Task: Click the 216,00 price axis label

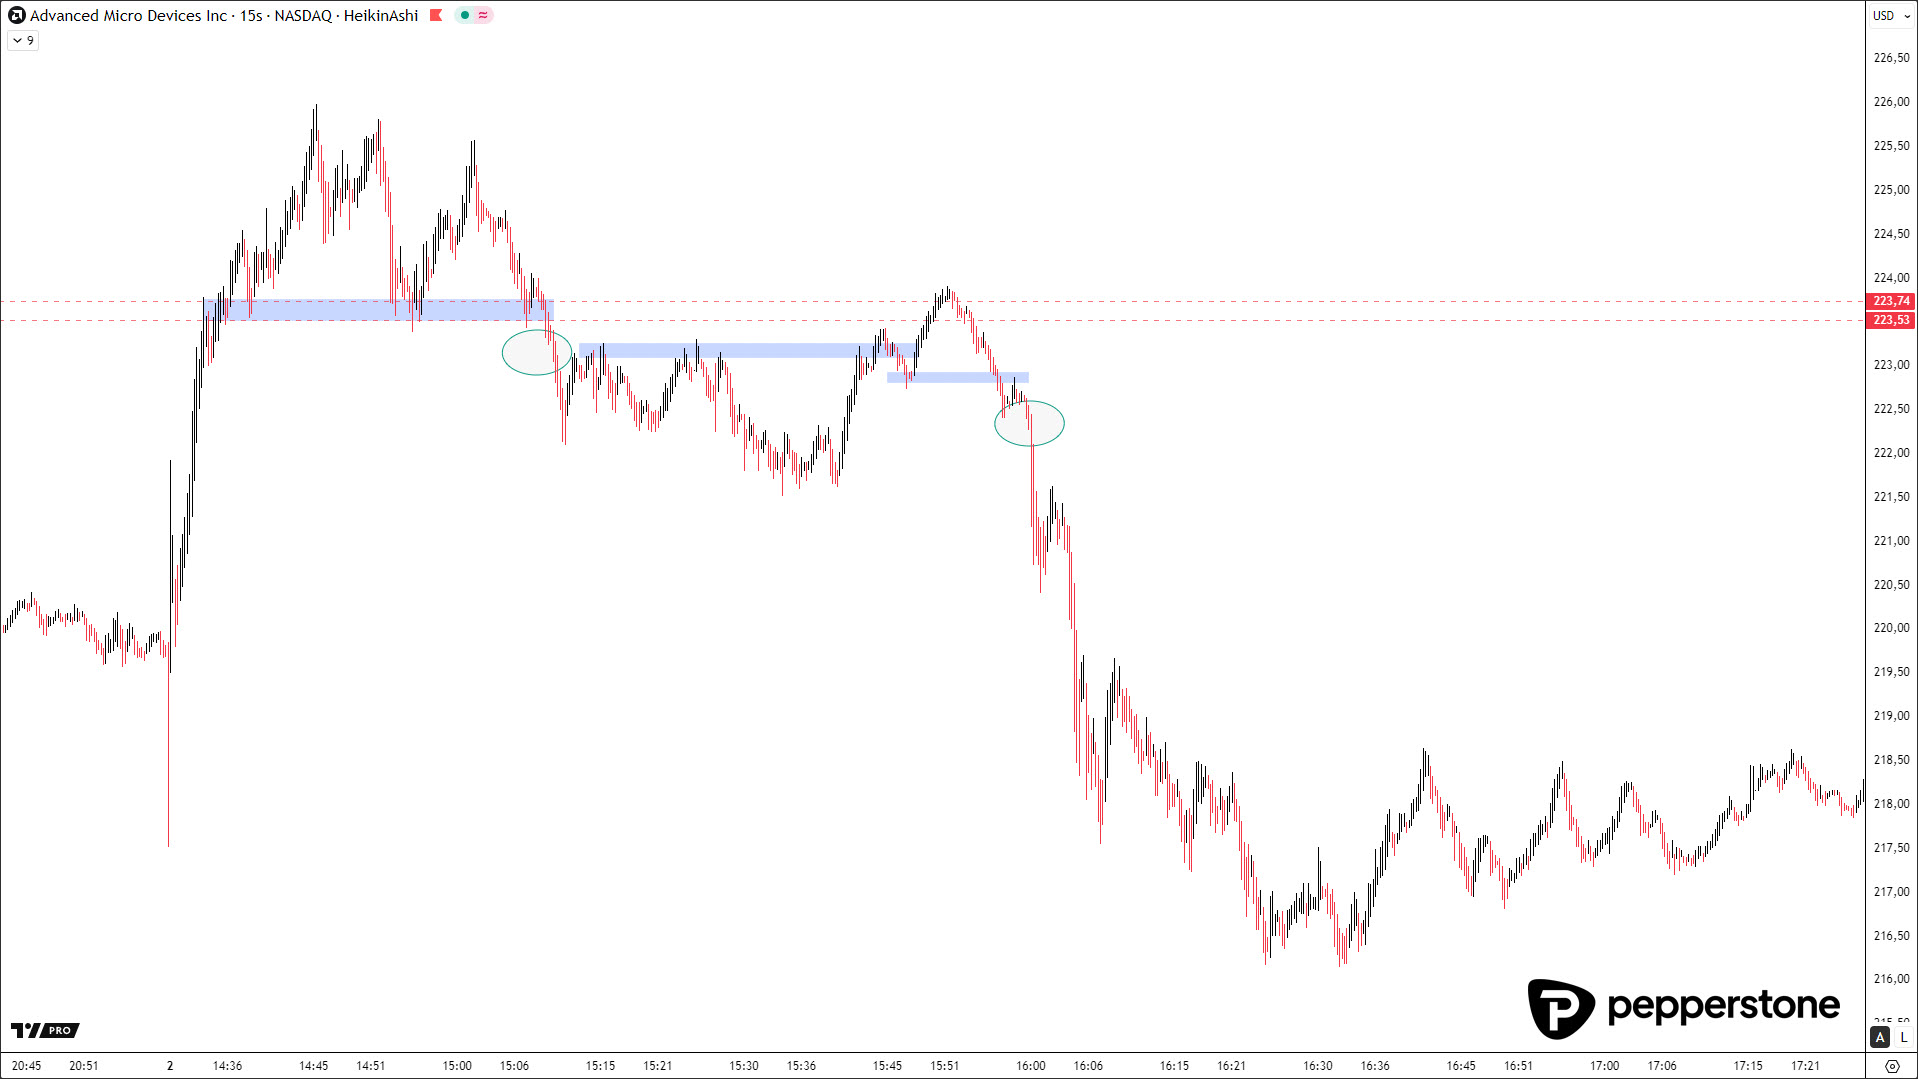Action: point(1891,978)
